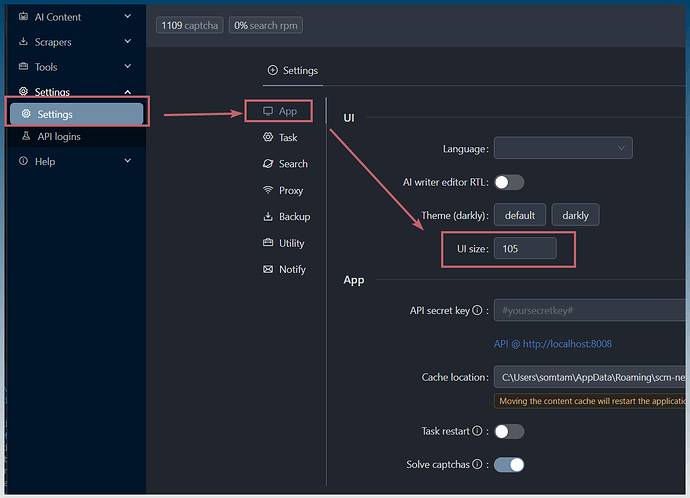Expand the Scrapers menu chevron

[128, 41]
